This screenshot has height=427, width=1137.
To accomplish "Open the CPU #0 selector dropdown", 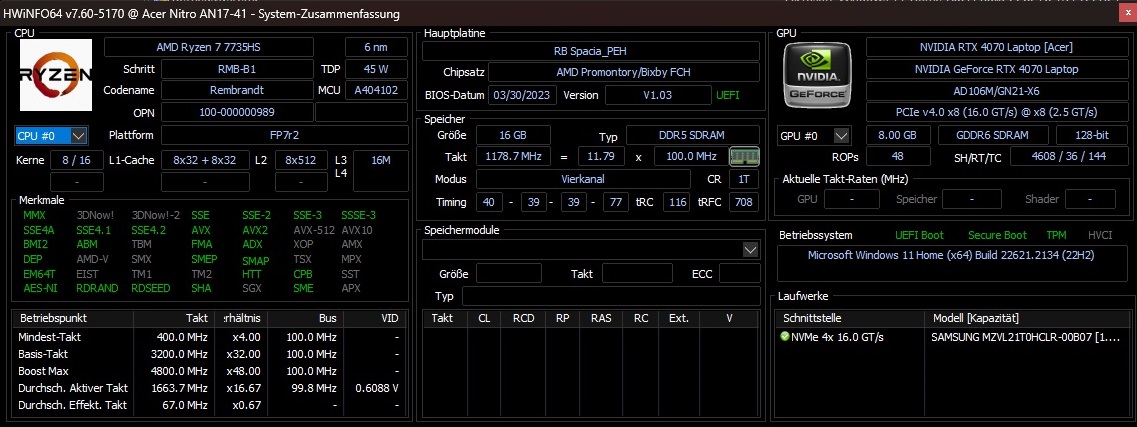I will click(51, 136).
